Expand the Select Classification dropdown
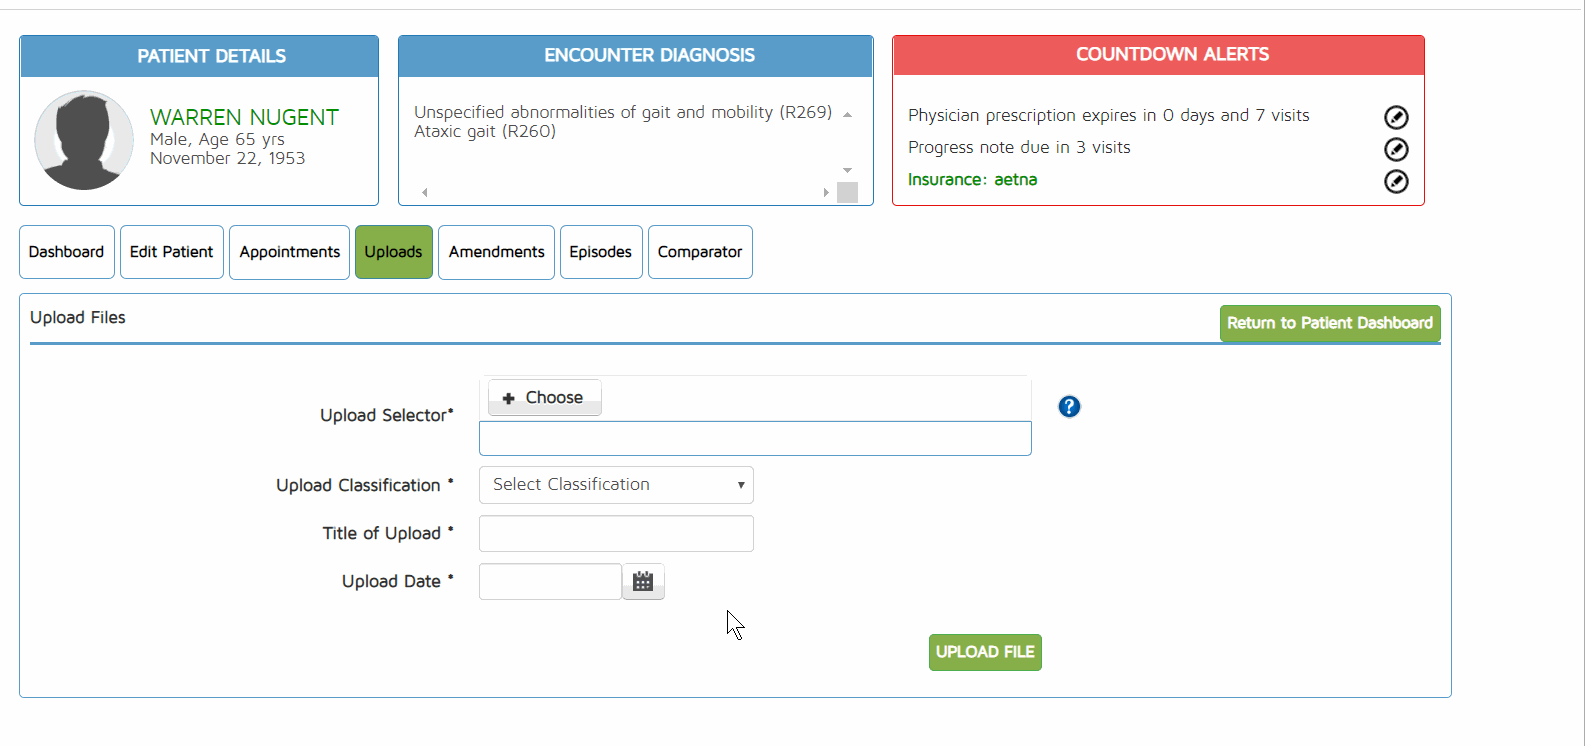This screenshot has height=746, width=1585. (x=616, y=485)
